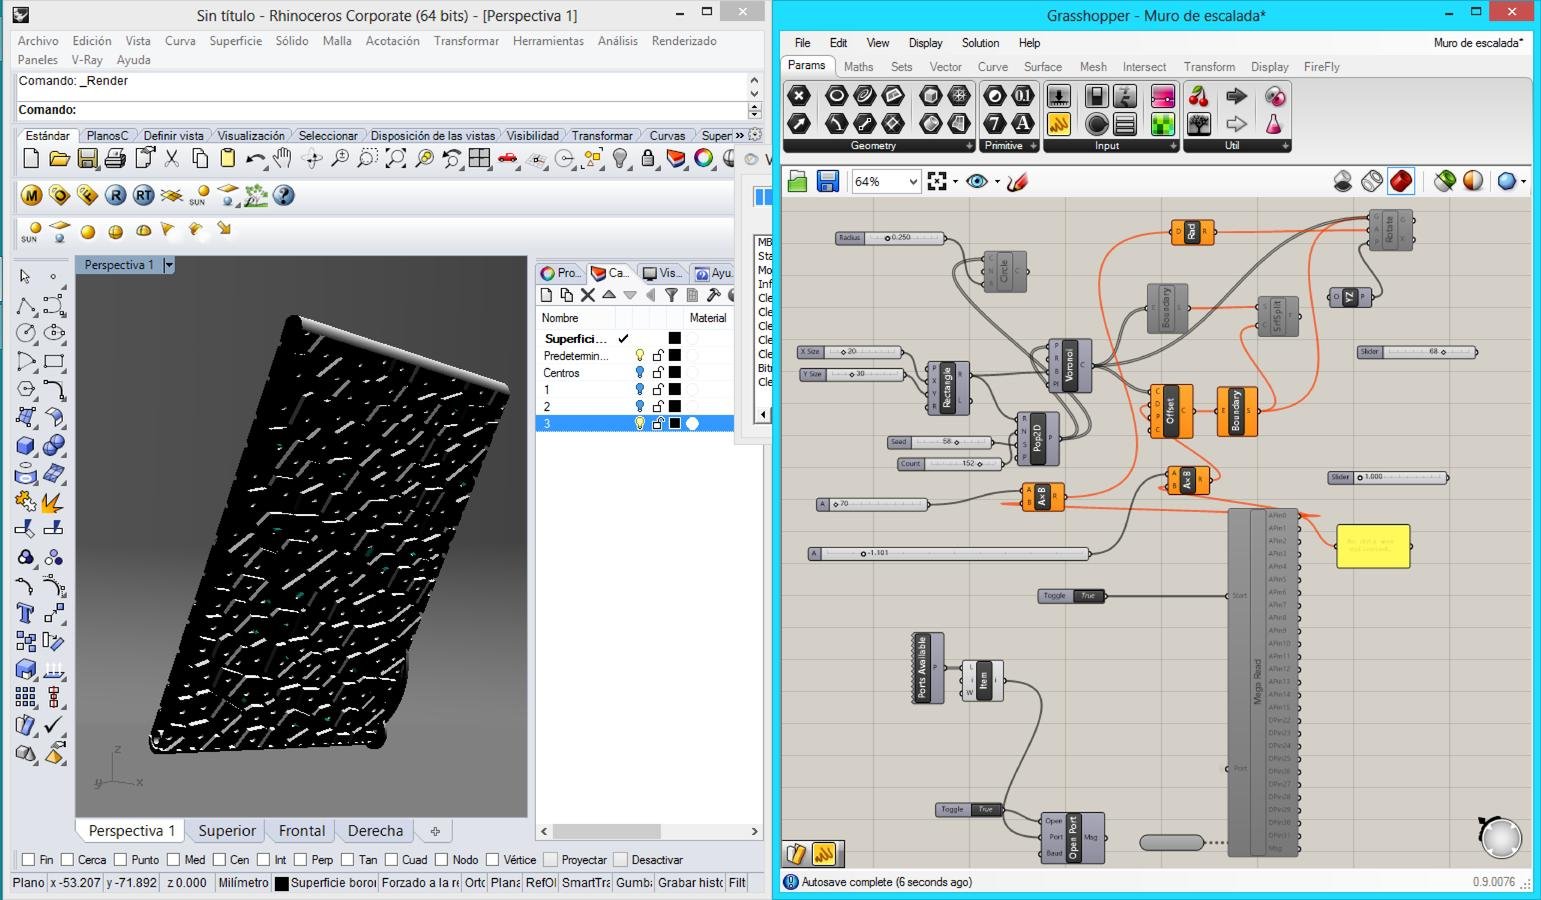Enable the Punto osnap checkbox
Image resolution: width=1541 pixels, height=900 pixels.
pos(121,860)
